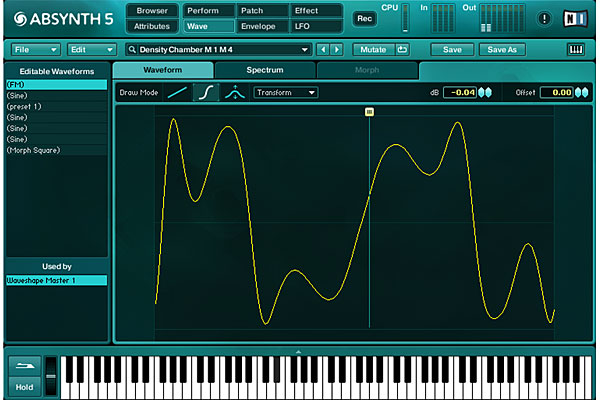Image resolution: width=600 pixels, height=400 pixels.
Task: Open the LFO page
Action: pos(316,26)
